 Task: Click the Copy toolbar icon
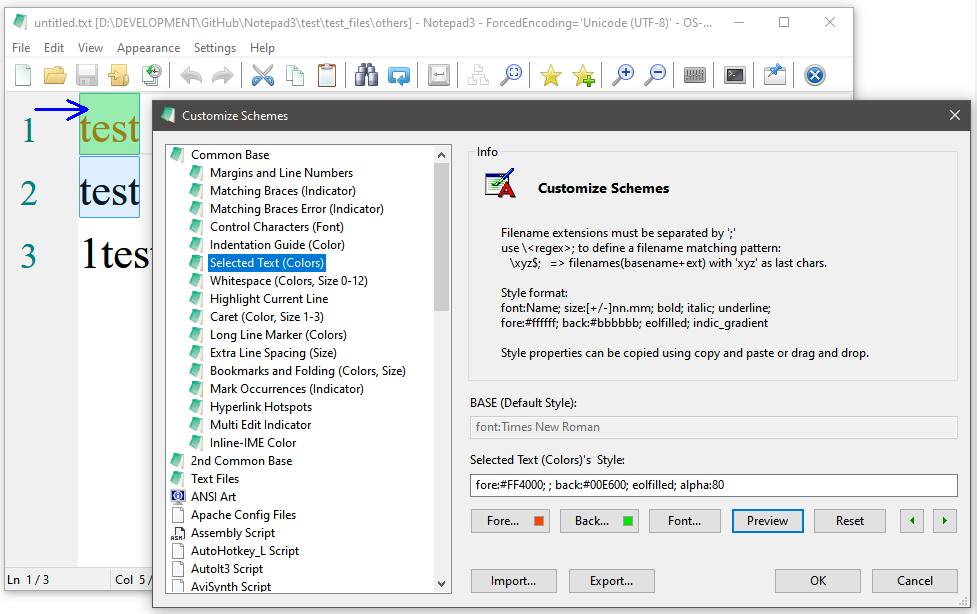pyautogui.click(x=295, y=75)
